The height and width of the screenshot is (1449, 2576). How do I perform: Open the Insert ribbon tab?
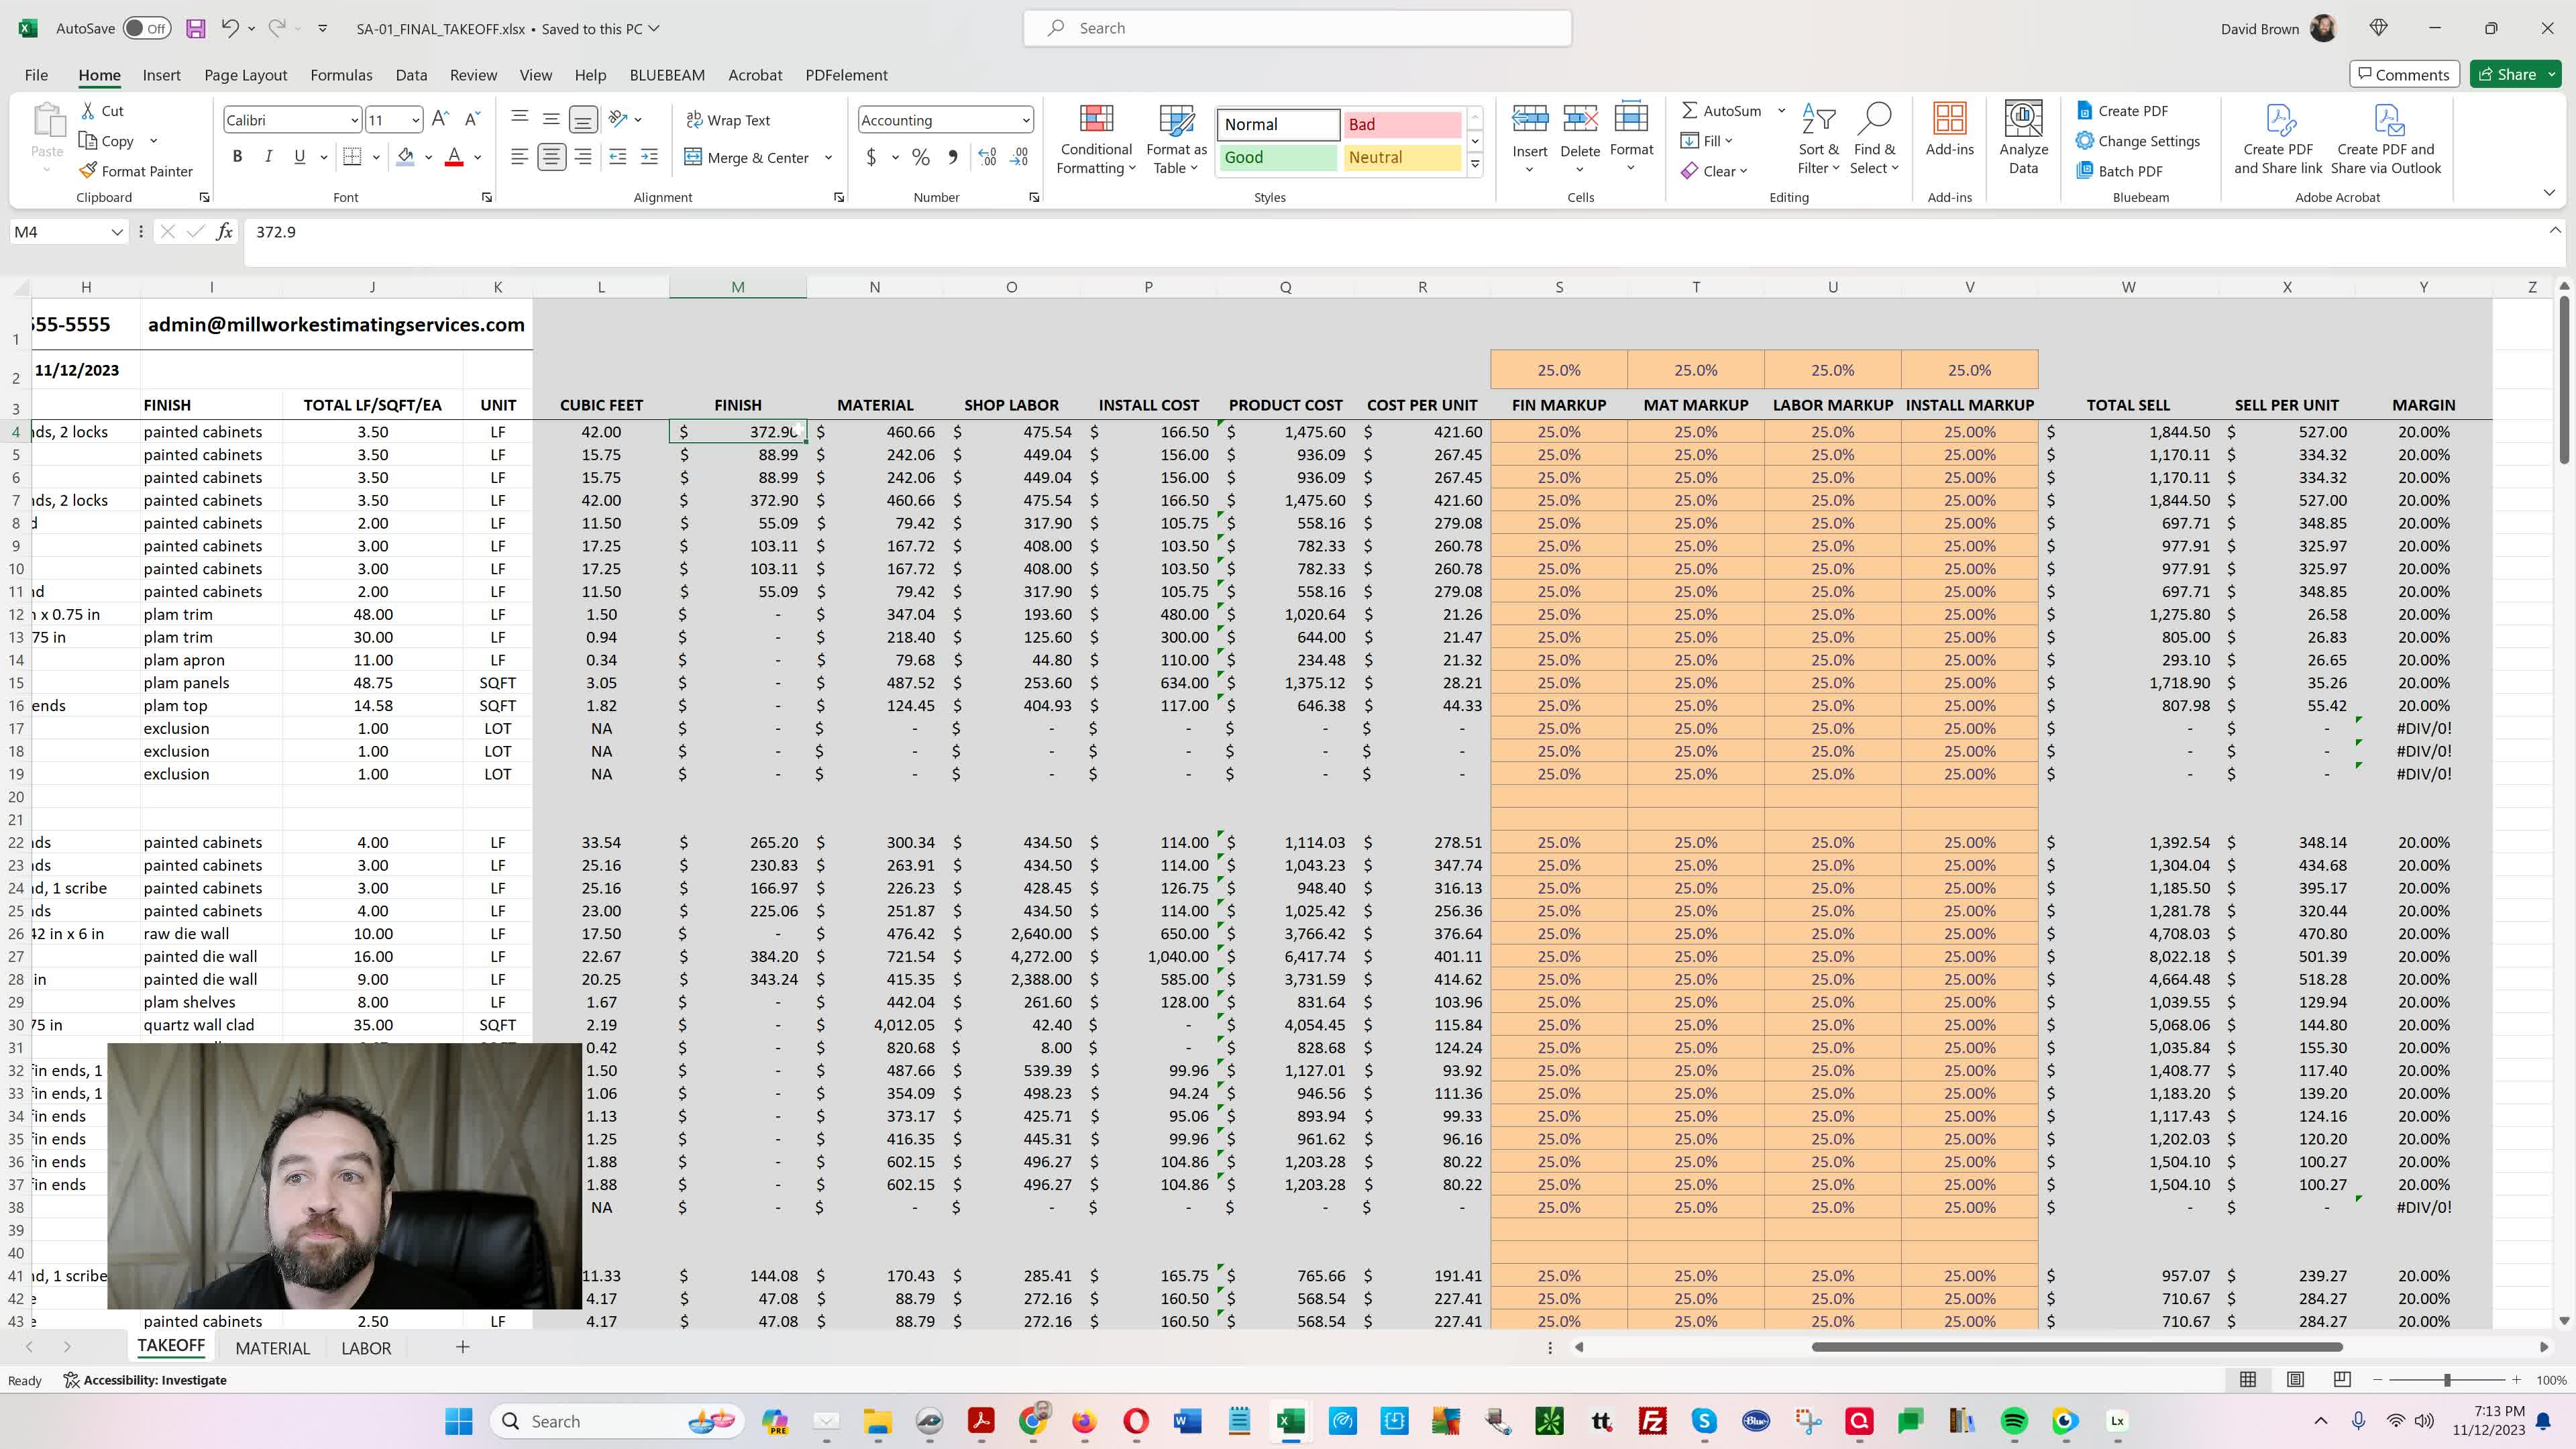coord(161,75)
